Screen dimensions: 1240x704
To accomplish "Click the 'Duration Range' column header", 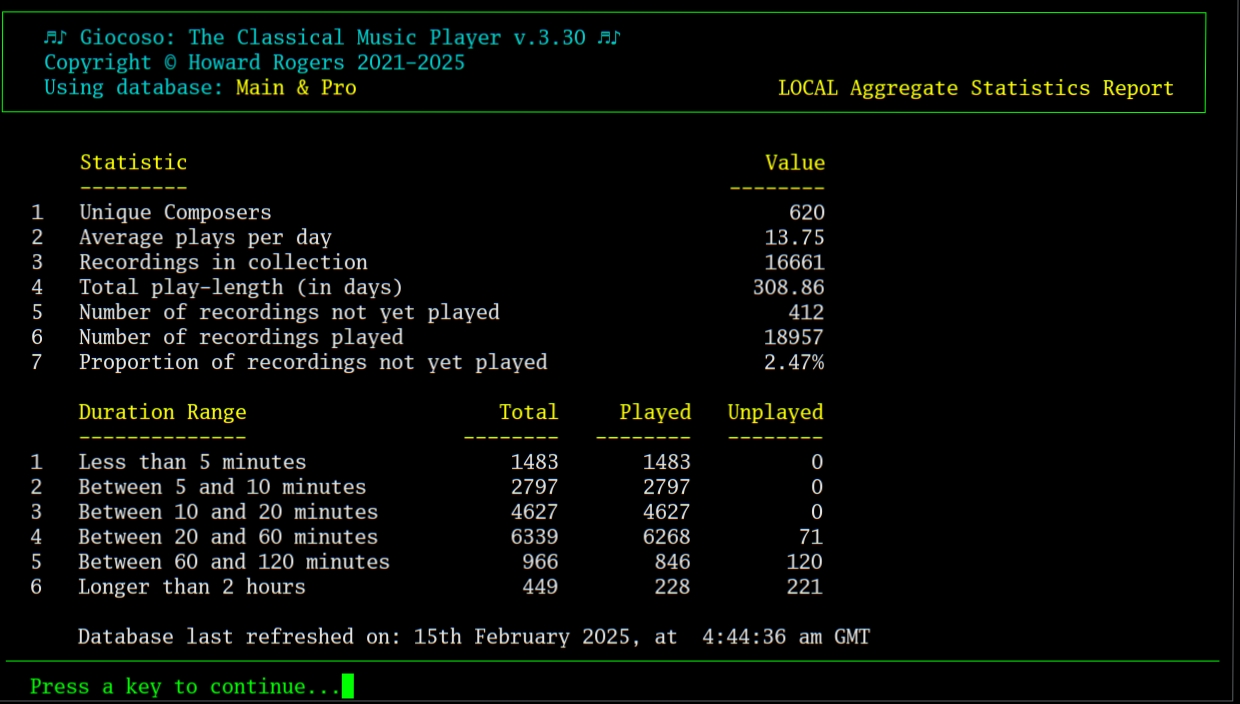I will pyautogui.click(x=162, y=412).
